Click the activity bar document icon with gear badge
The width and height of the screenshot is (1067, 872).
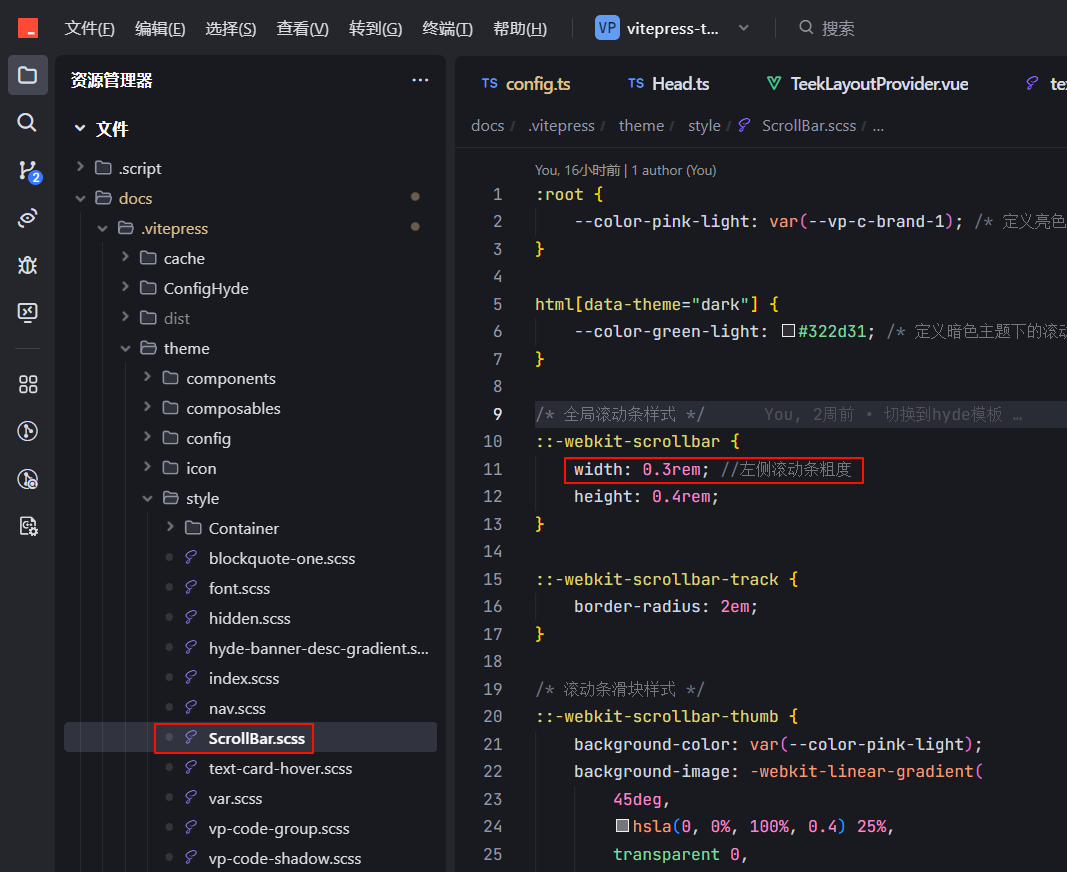tap(28, 526)
